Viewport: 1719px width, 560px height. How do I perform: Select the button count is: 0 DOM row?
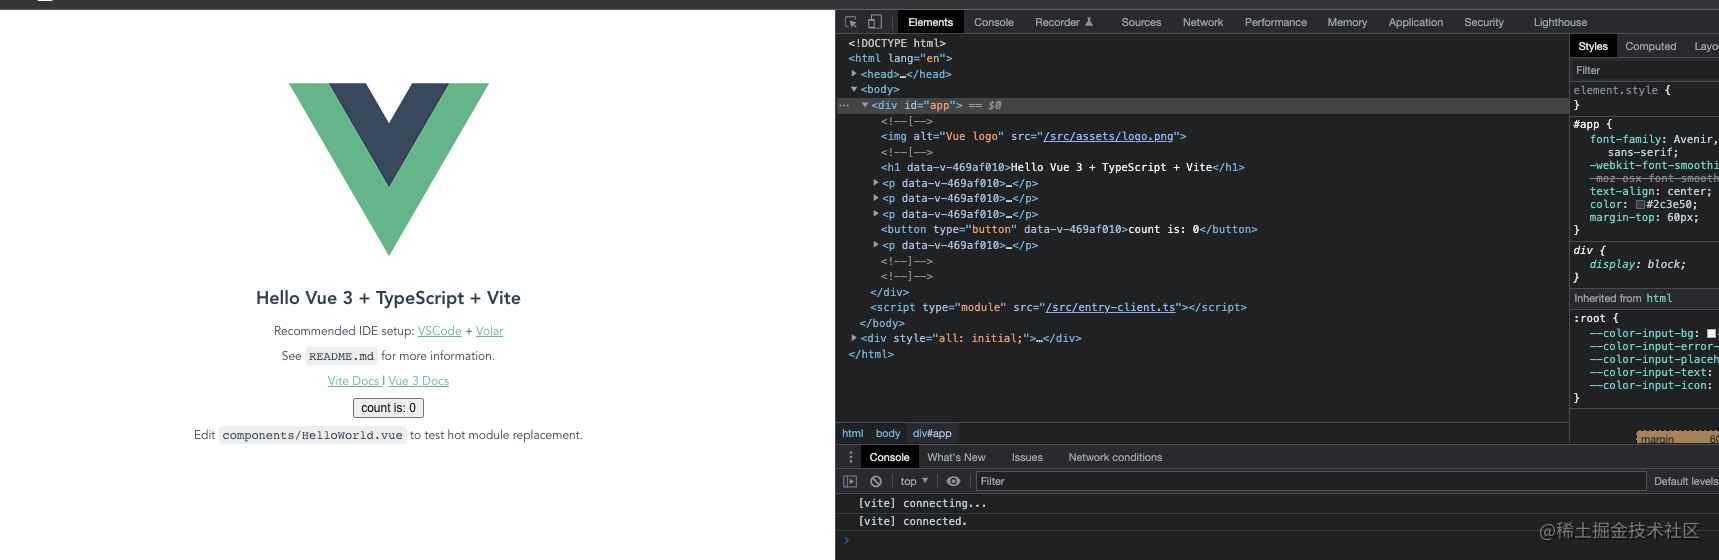(x=1069, y=229)
